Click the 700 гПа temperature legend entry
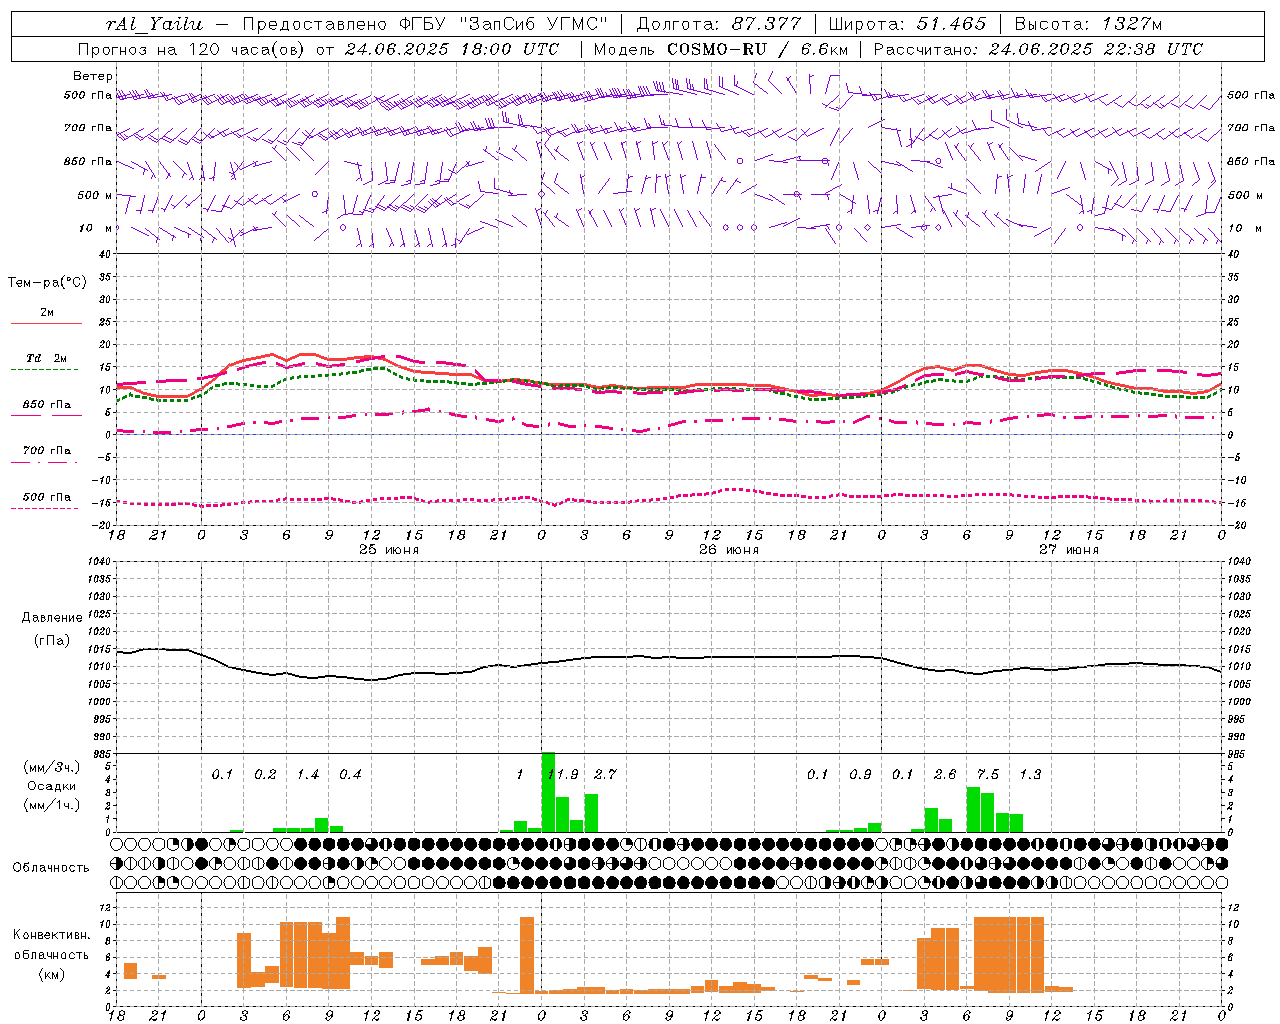 pyautogui.click(x=47, y=451)
